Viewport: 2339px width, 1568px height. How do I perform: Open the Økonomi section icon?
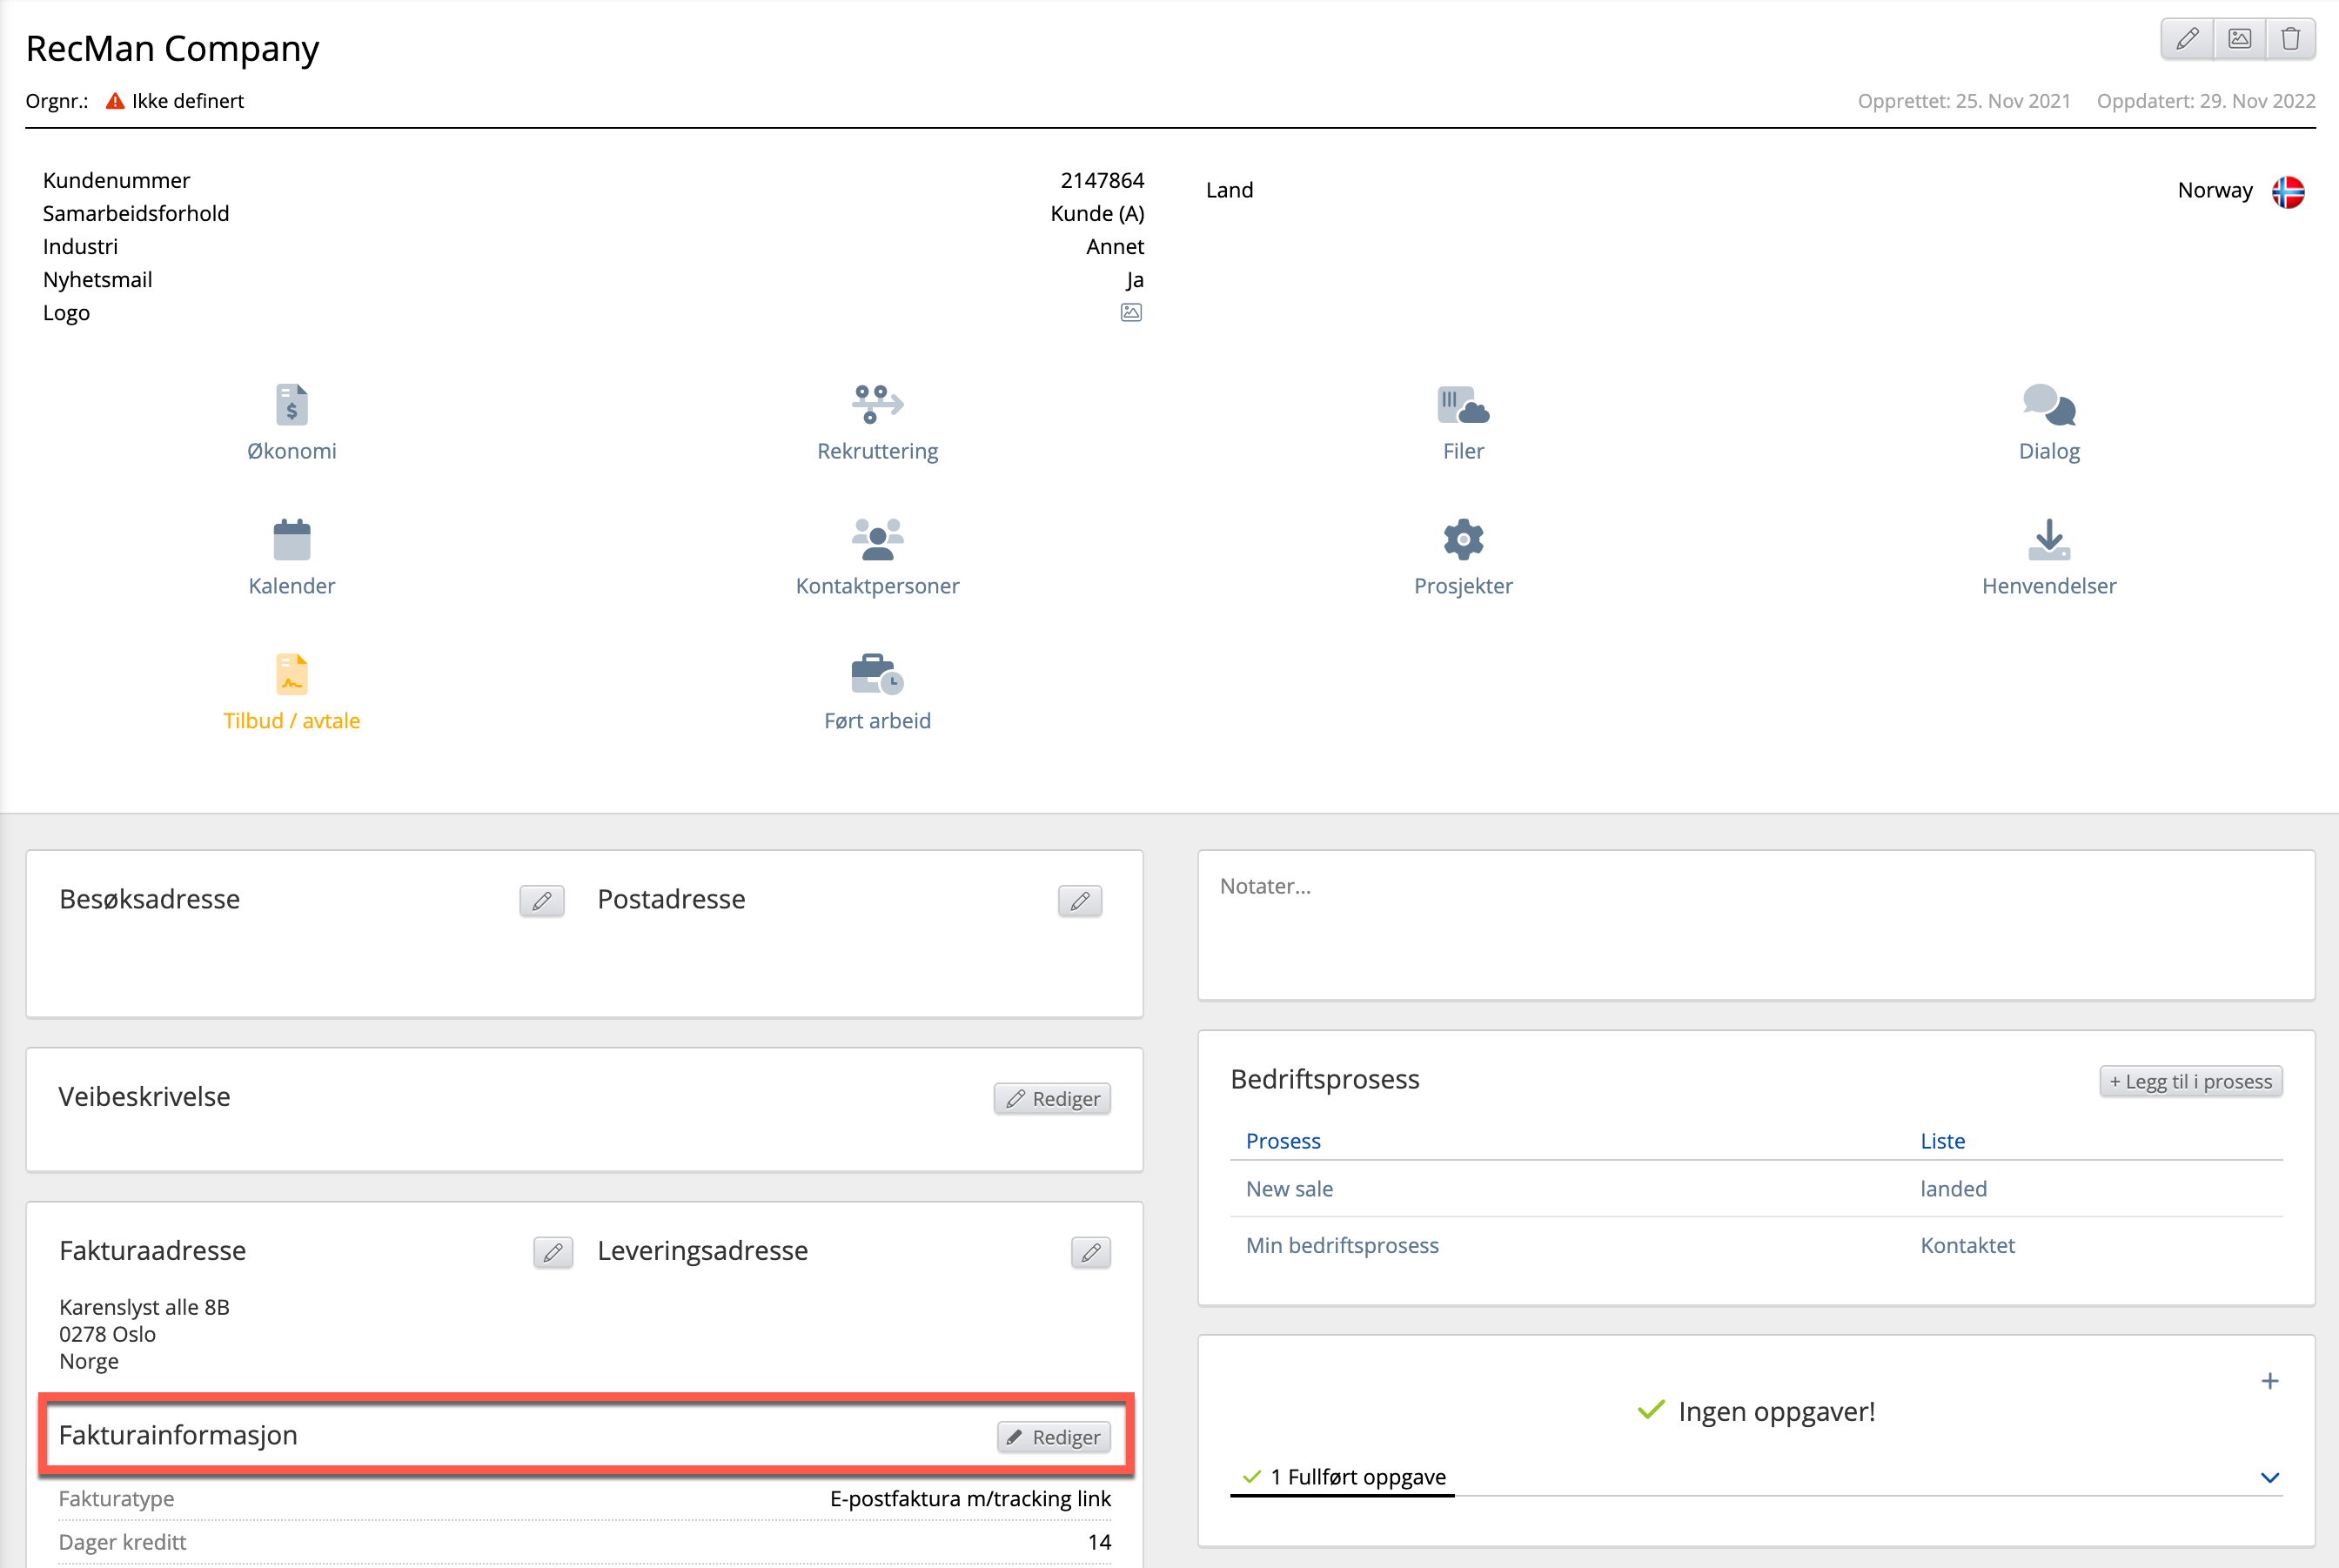coord(291,405)
